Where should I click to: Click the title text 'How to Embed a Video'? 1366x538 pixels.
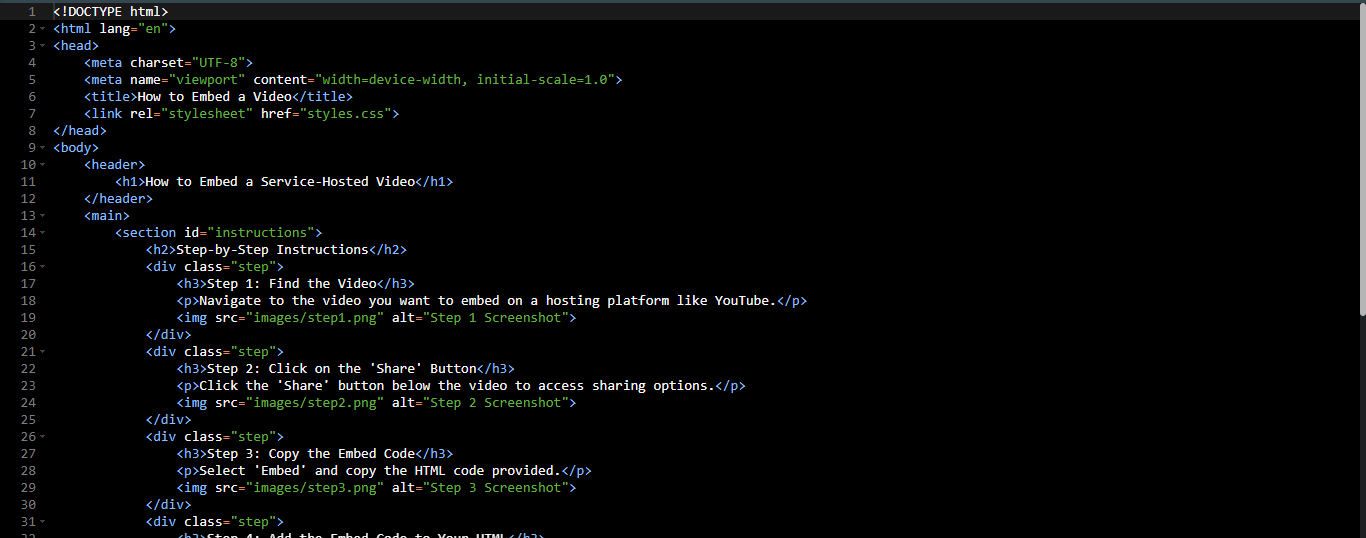coord(215,97)
